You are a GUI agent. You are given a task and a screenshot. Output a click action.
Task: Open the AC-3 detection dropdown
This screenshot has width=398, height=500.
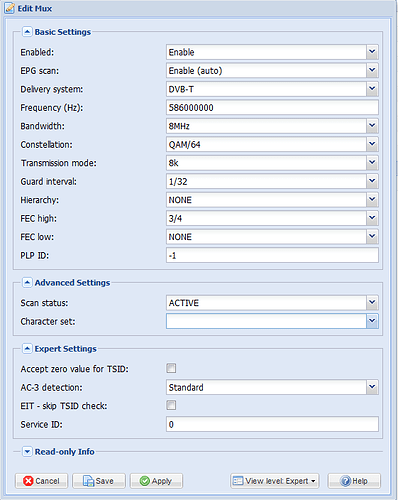click(372, 387)
